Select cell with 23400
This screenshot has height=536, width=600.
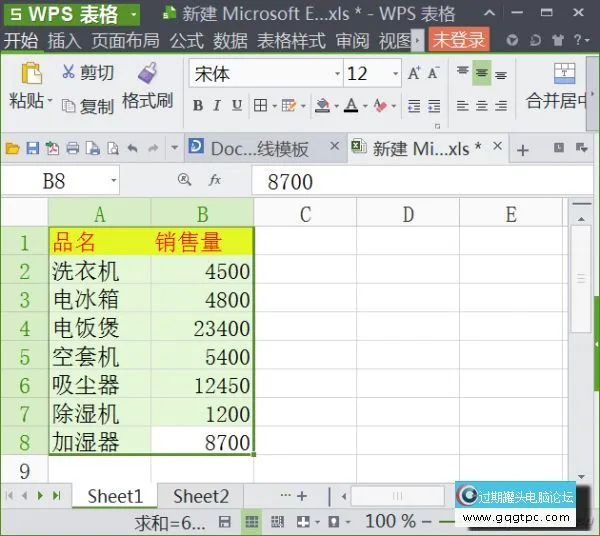(202, 328)
